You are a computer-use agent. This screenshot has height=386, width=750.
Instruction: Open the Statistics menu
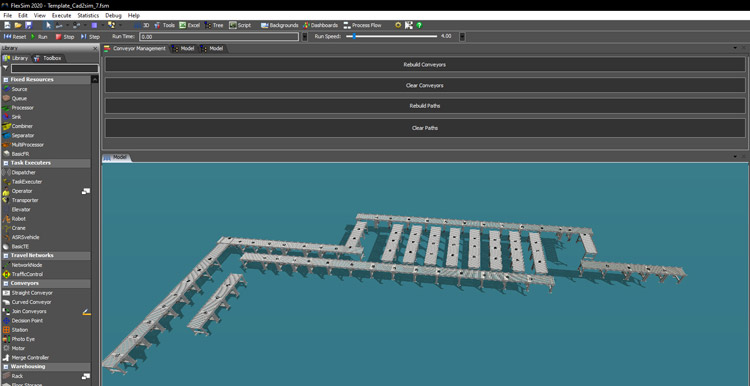point(88,15)
